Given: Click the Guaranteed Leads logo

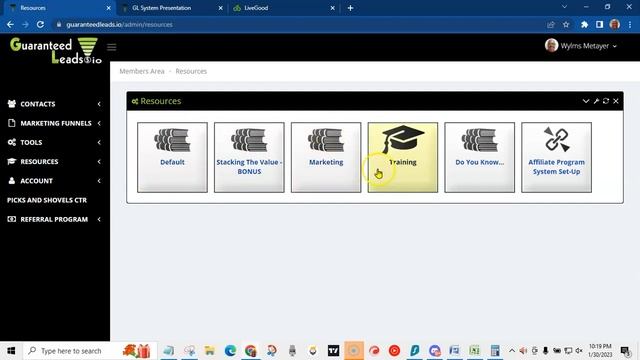Looking at the screenshot, I should pyautogui.click(x=56, y=51).
